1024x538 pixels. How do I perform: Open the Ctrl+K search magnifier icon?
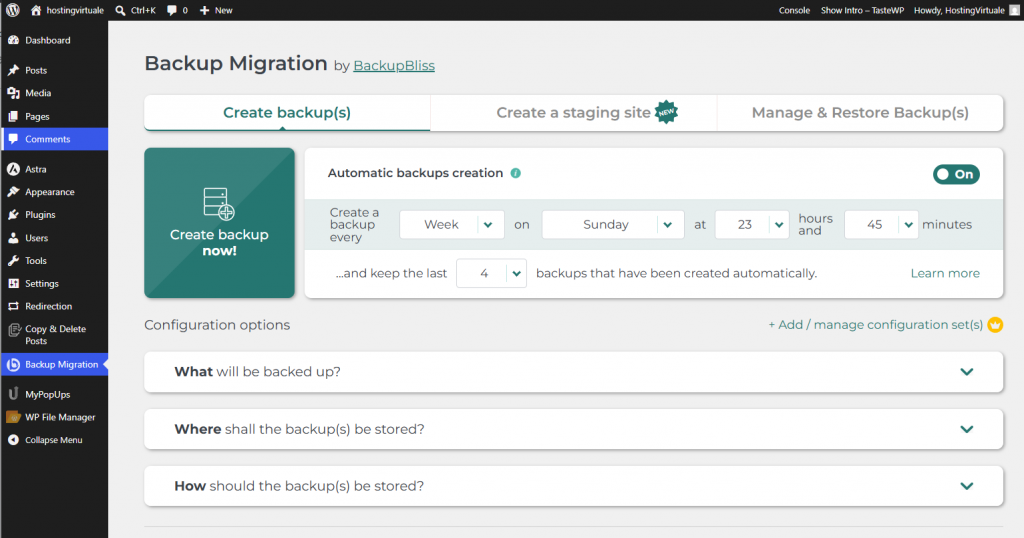[x=120, y=10]
